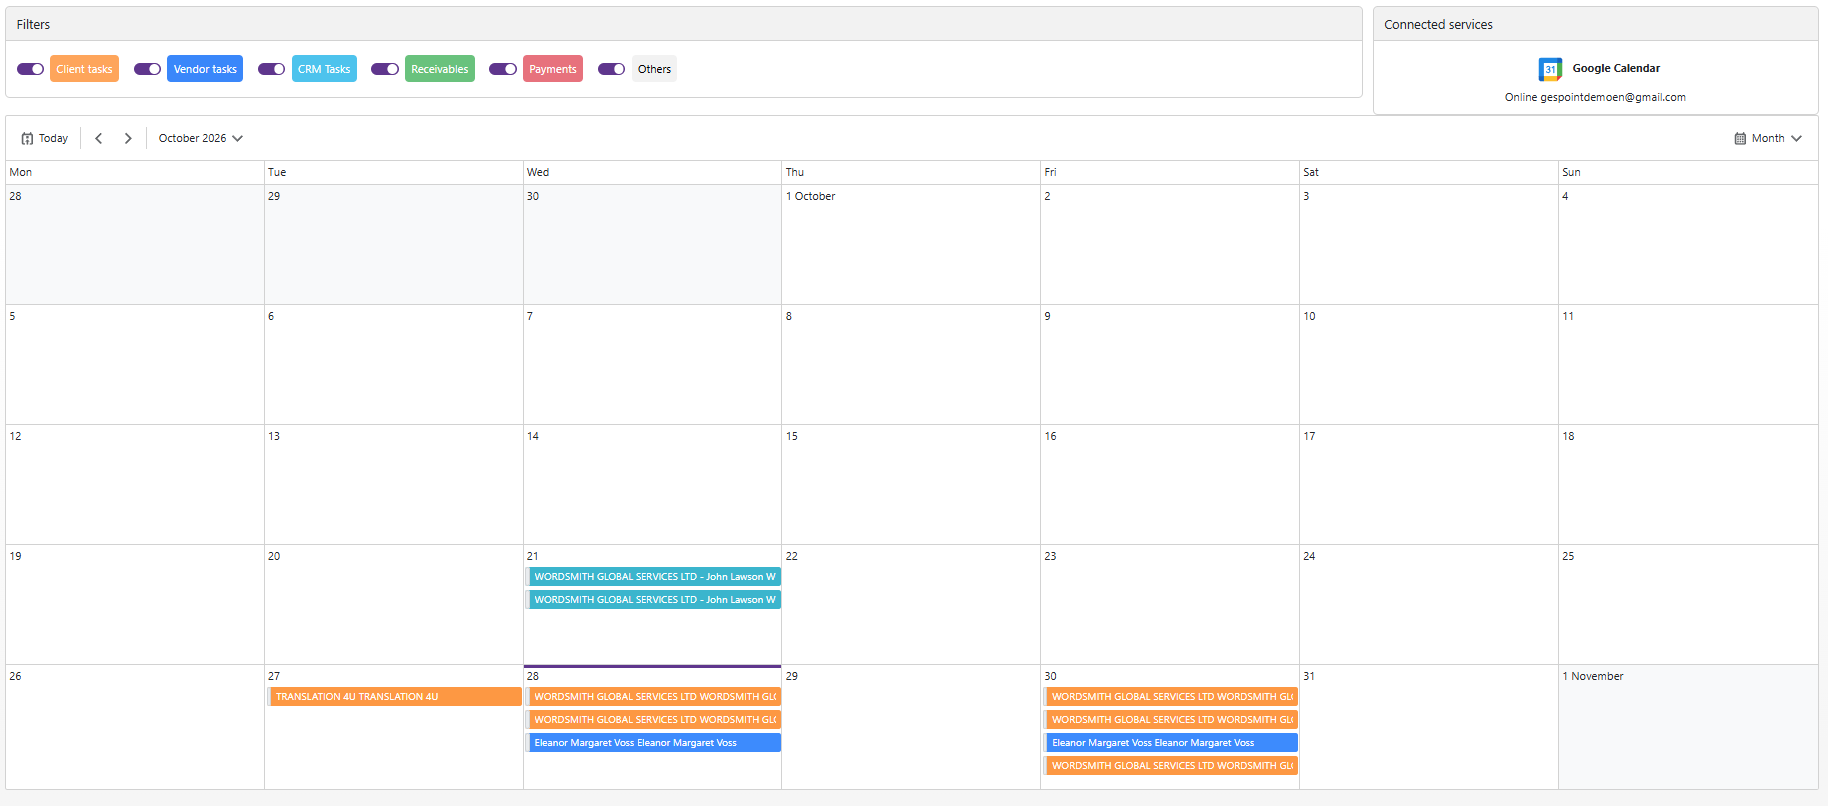Toggle the Client tasks filter switch
This screenshot has width=1828, height=806.
(30, 69)
